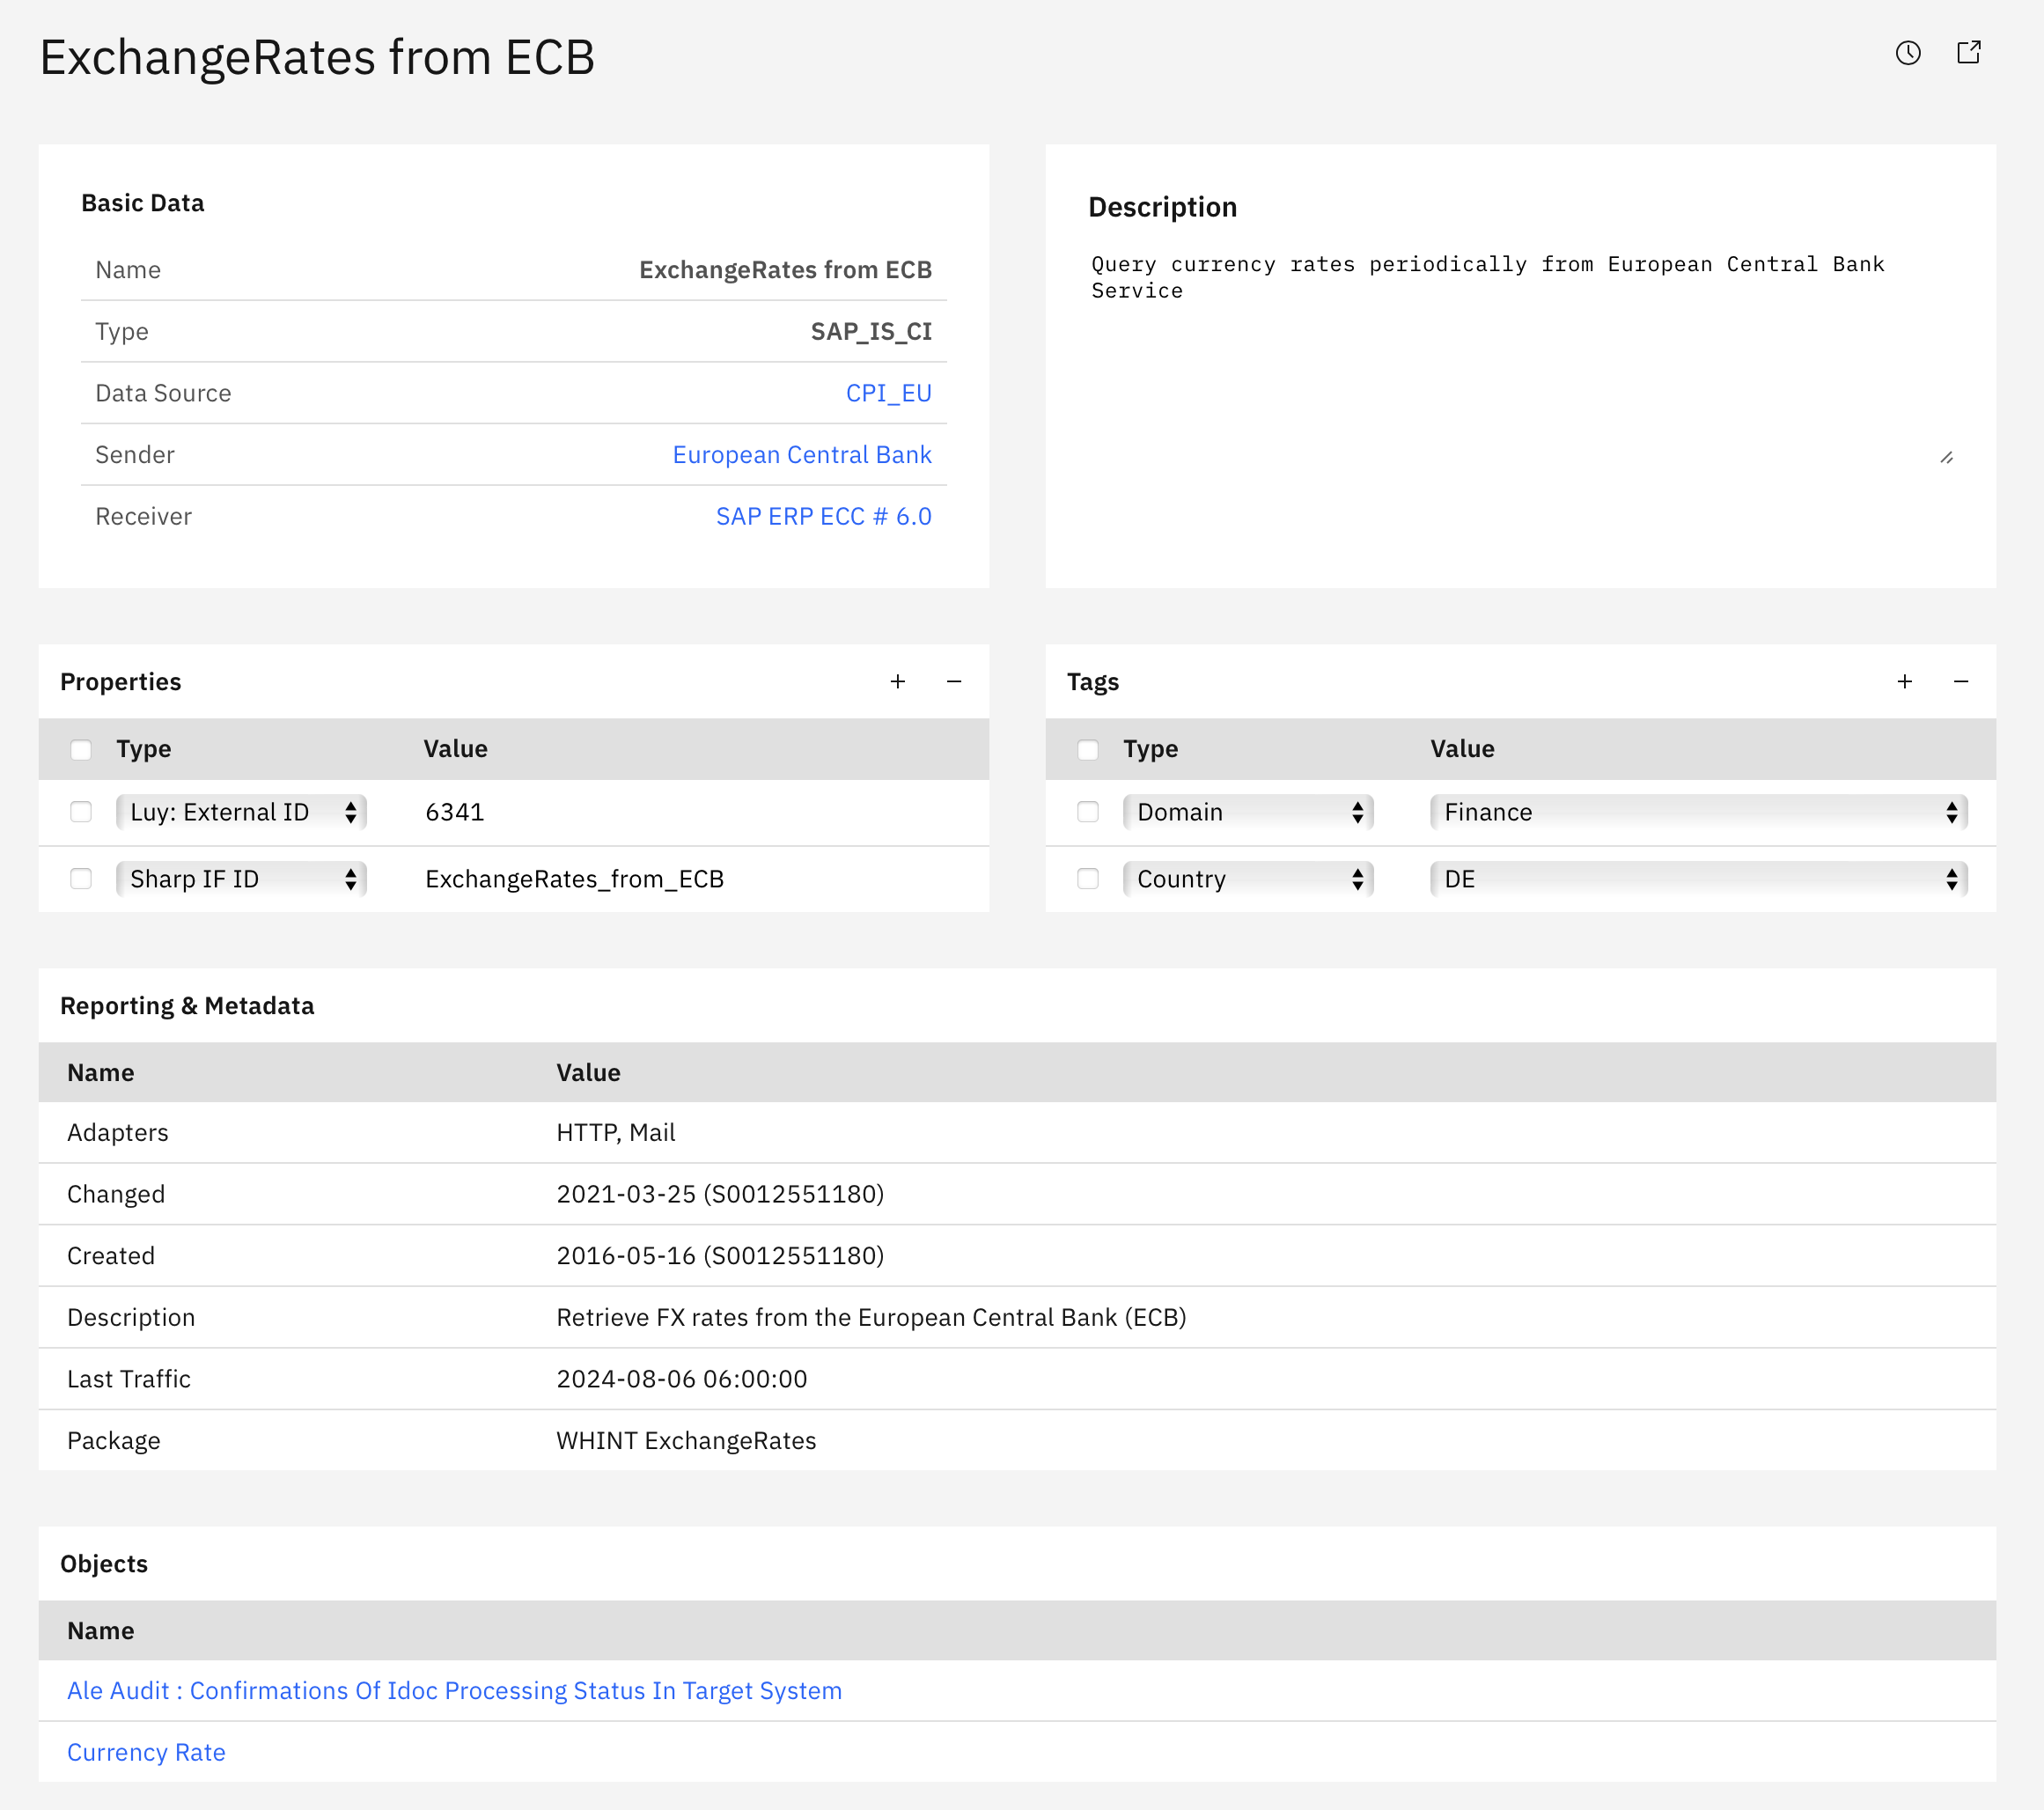Select the SAP_IS_CI type value
The height and width of the screenshot is (1810, 2044).
871,332
